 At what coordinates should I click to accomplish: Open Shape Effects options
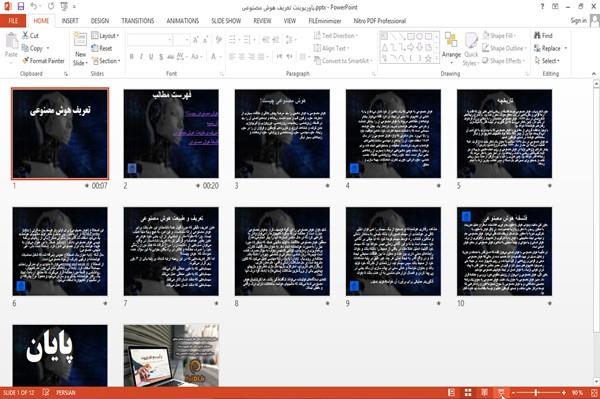503,61
